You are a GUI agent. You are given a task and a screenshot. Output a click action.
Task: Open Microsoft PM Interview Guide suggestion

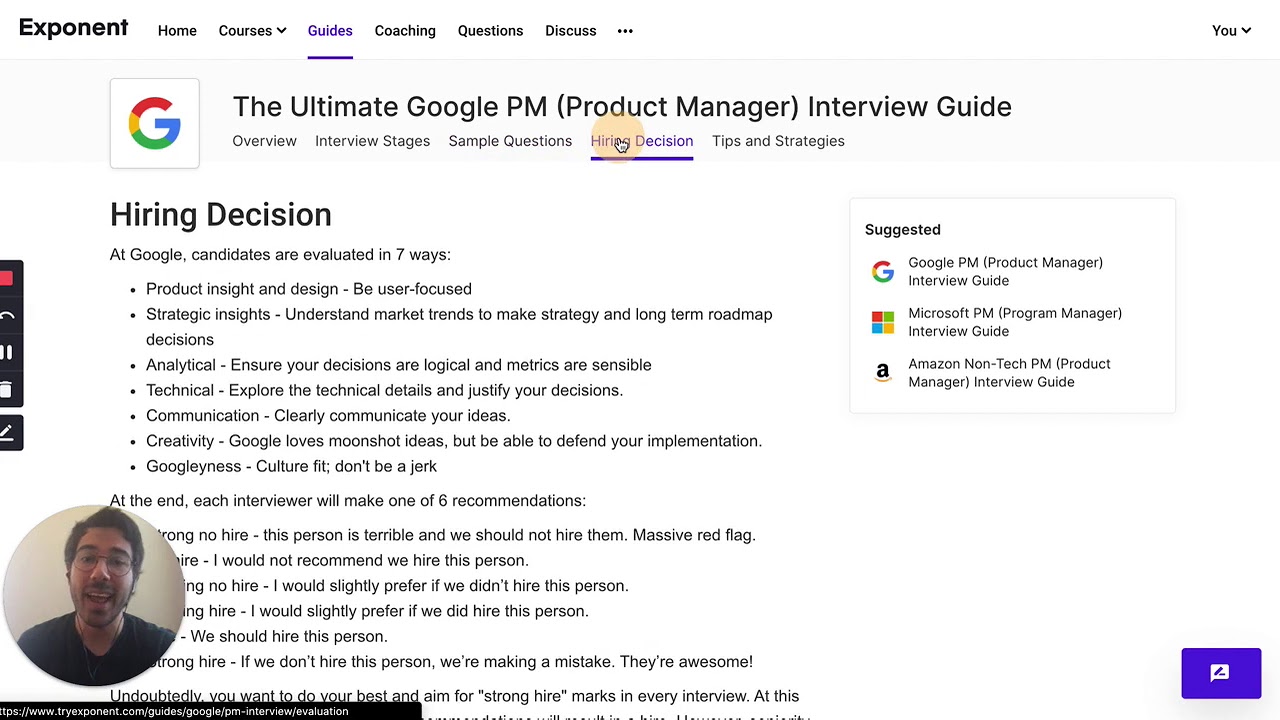[x=1015, y=322]
